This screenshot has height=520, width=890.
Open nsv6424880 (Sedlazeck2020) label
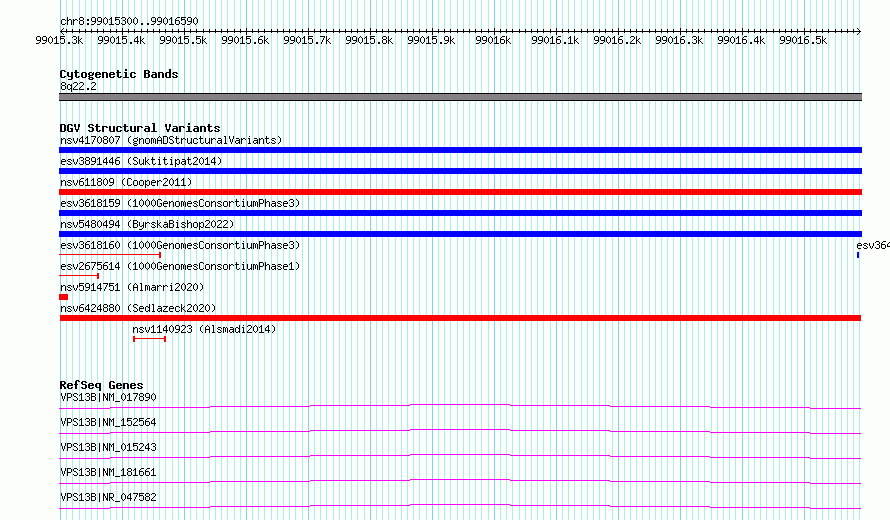138,308
